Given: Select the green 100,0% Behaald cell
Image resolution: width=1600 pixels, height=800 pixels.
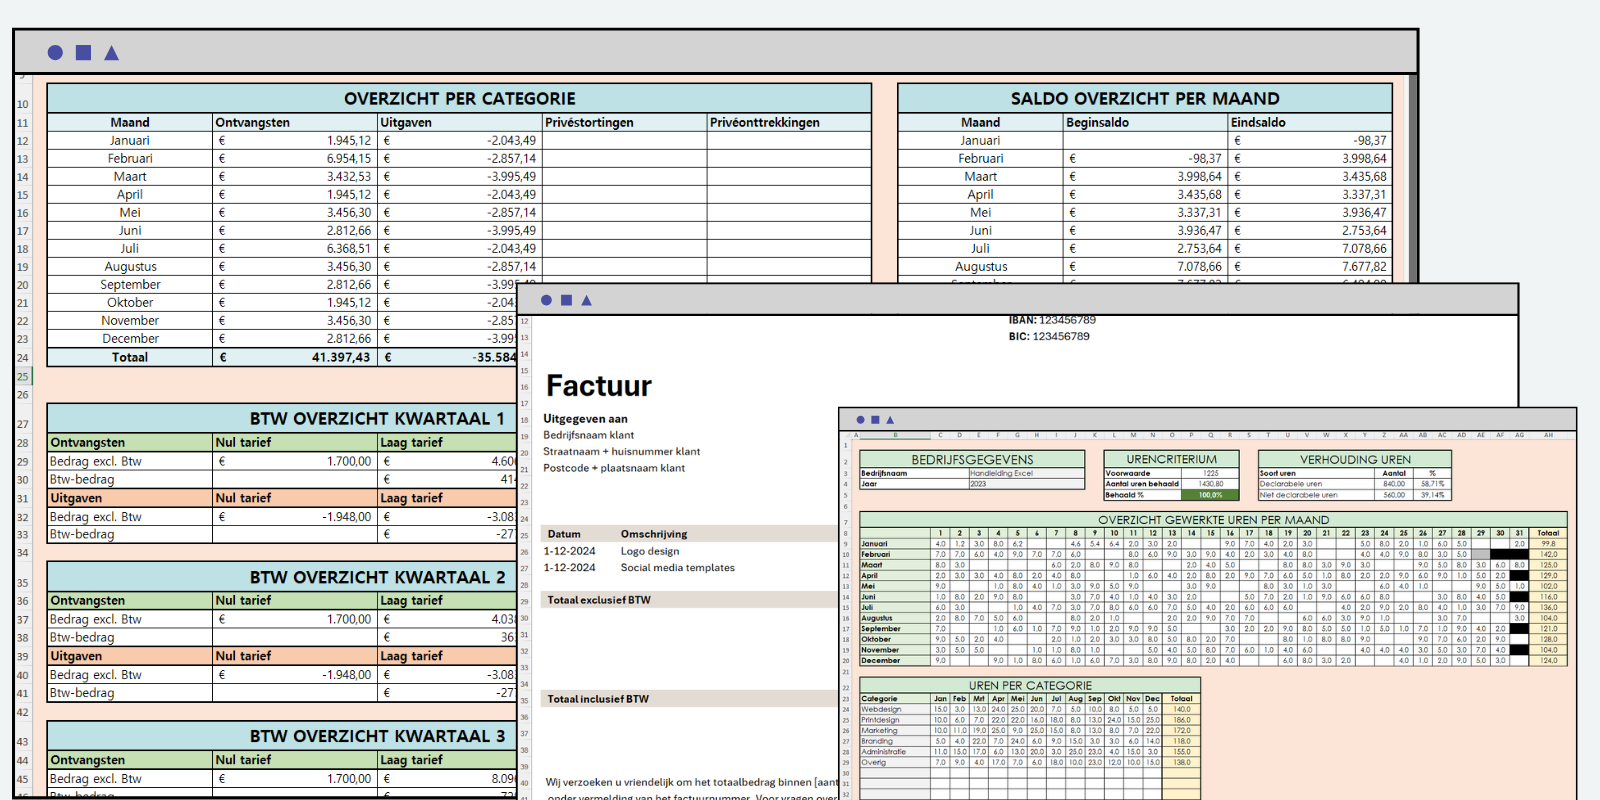Looking at the screenshot, I should pos(1210,495).
